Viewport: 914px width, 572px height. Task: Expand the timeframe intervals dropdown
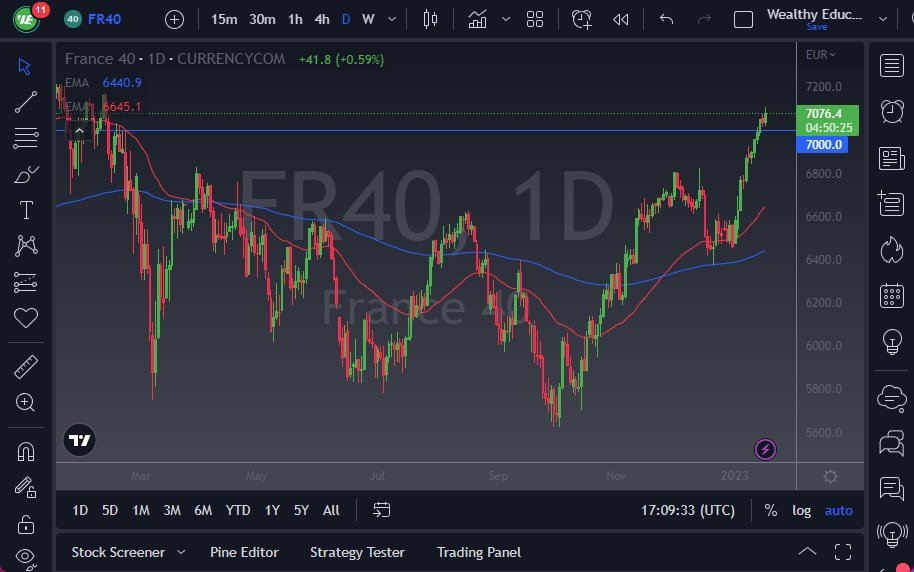click(x=392, y=19)
